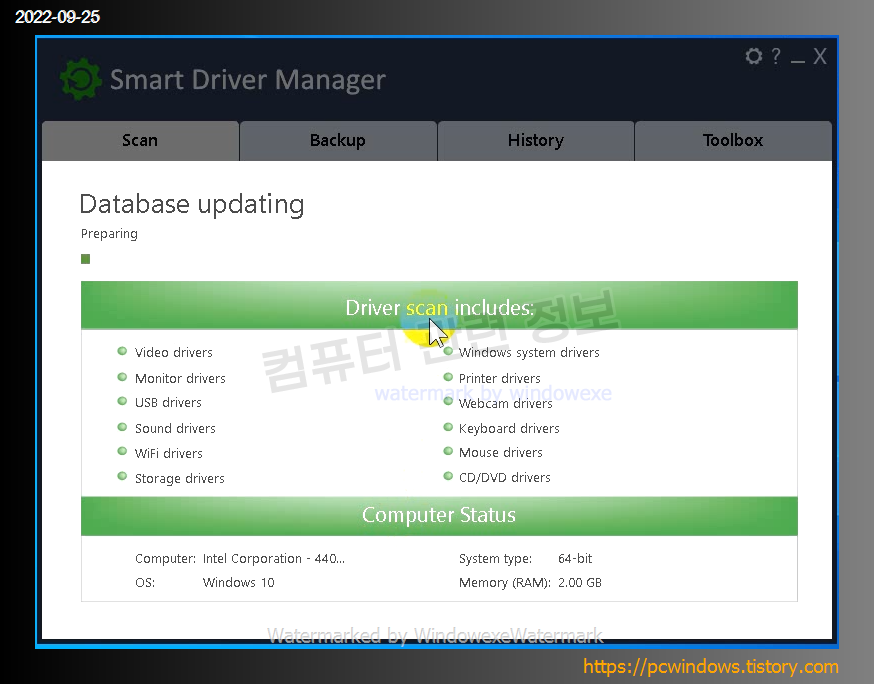Click the "Windows 10" OS value

click(239, 583)
